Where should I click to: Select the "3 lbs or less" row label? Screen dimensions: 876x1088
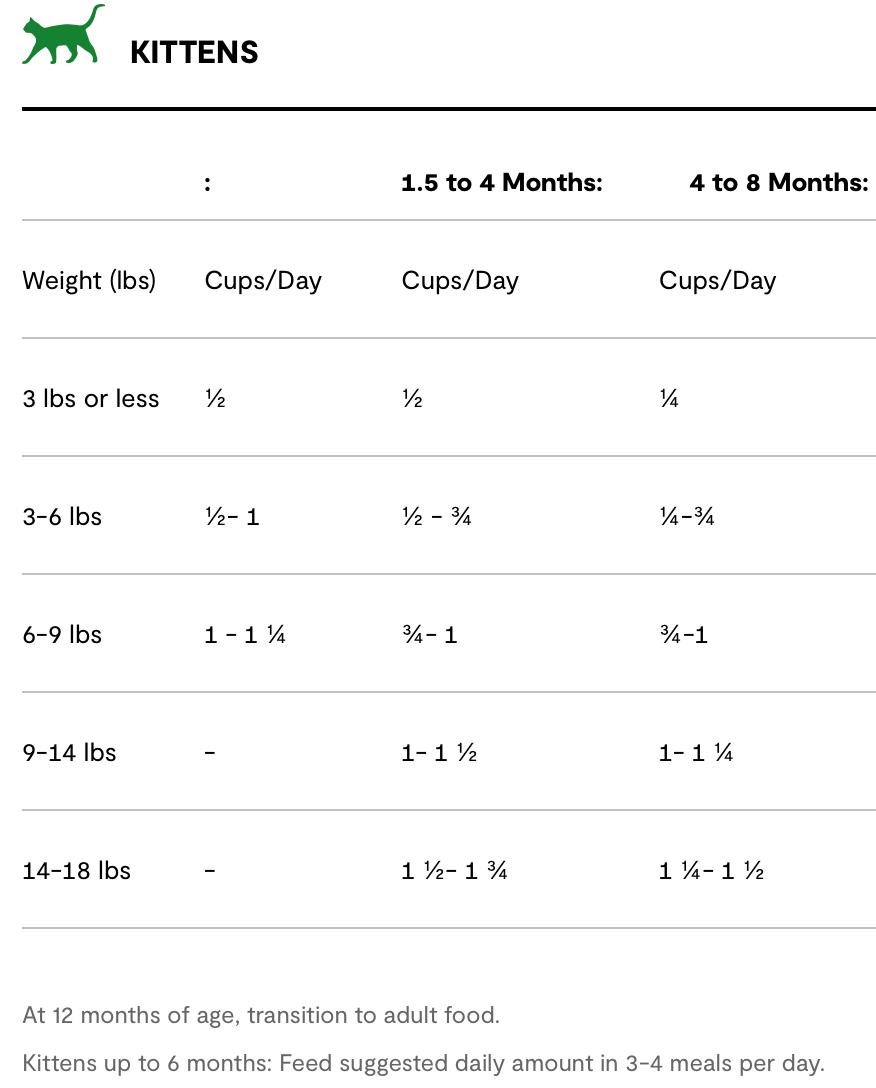[91, 399]
